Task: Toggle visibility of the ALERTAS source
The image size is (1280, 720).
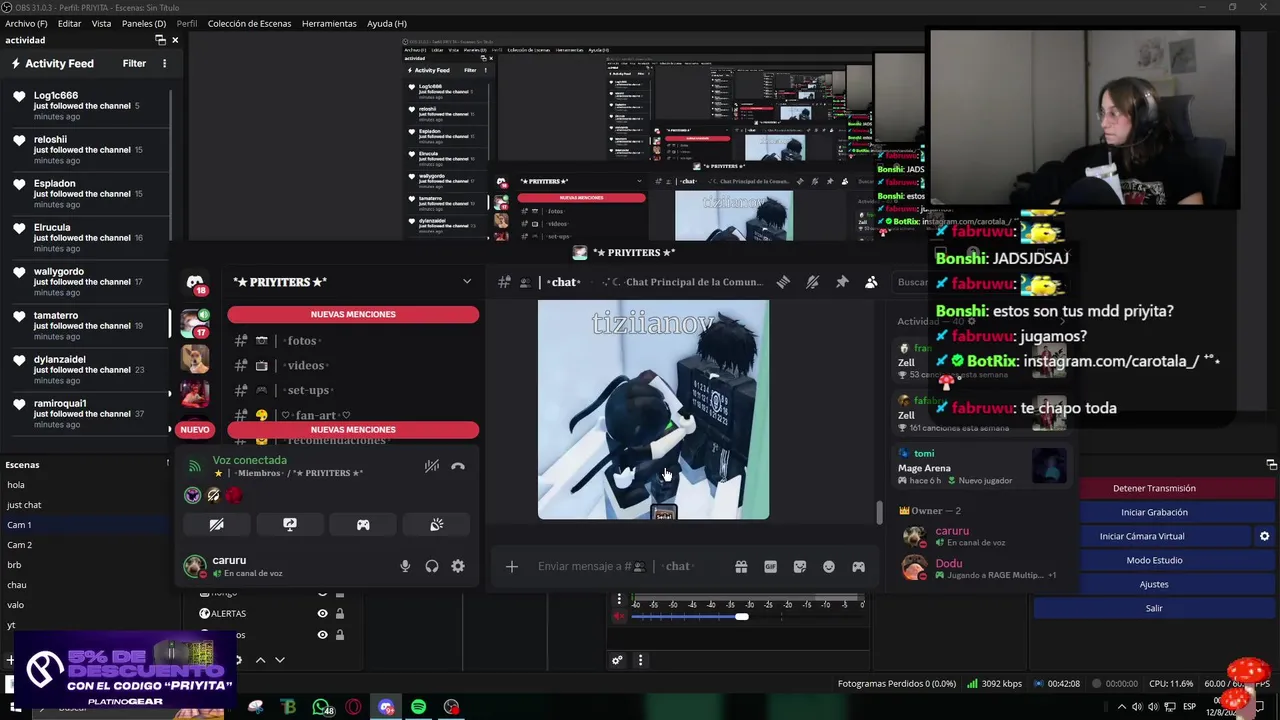Action: click(322, 614)
